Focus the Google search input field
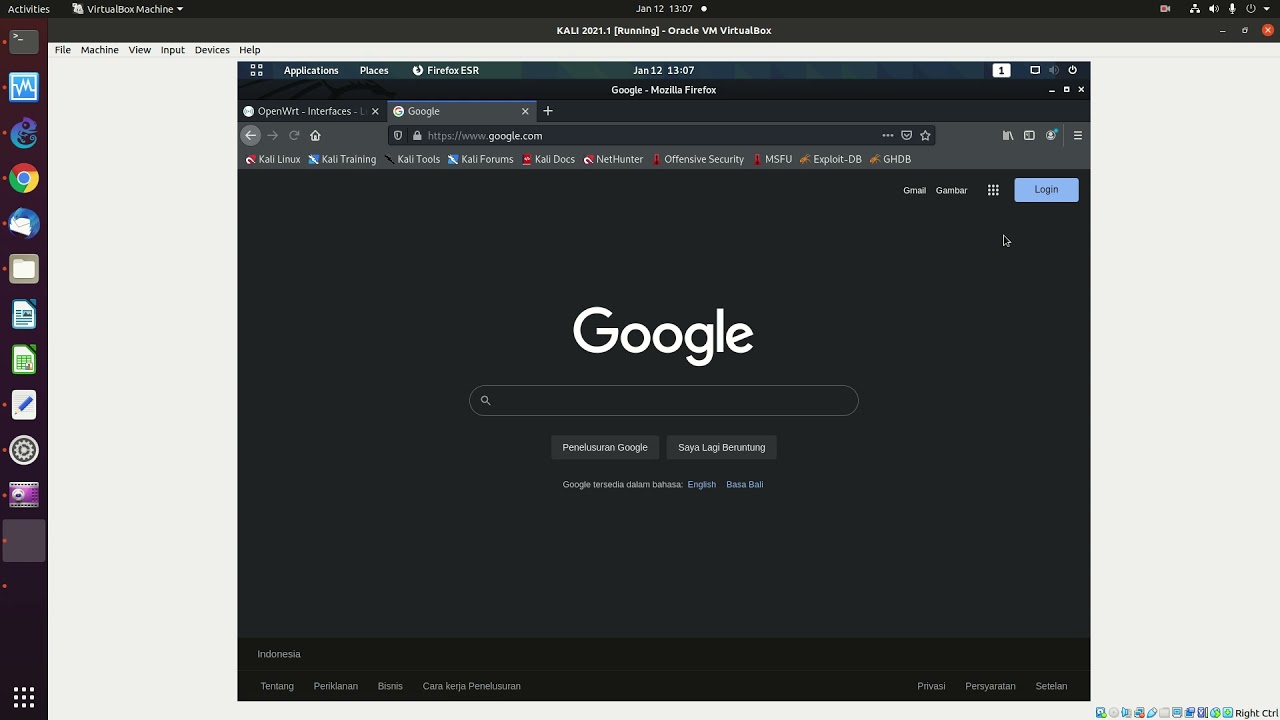Image resolution: width=1280 pixels, height=720 pixels. click(664, 400)
